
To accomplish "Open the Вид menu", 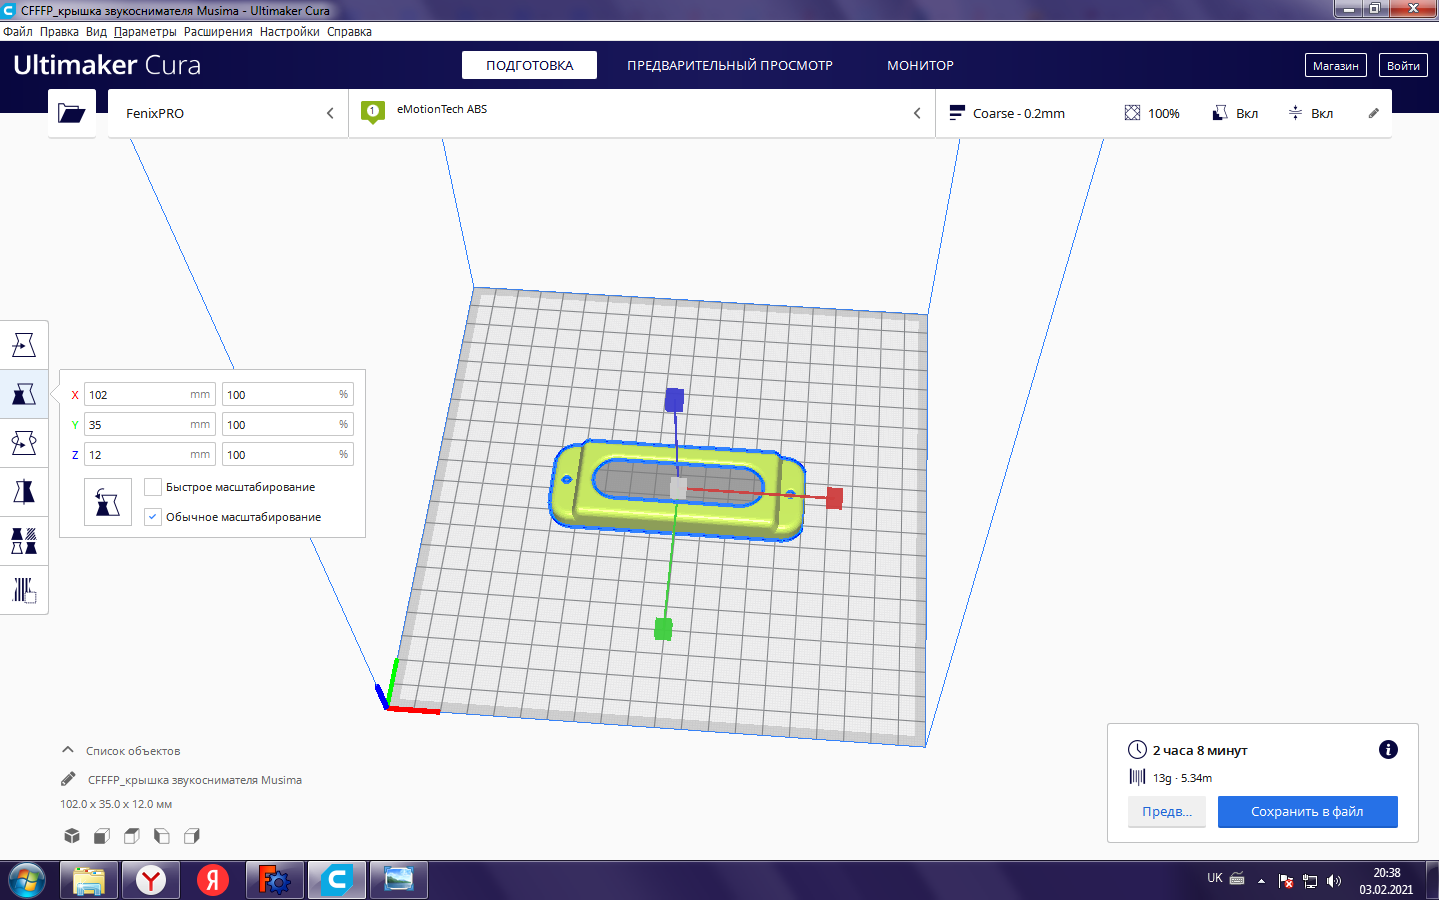I will tap(96, 32).
